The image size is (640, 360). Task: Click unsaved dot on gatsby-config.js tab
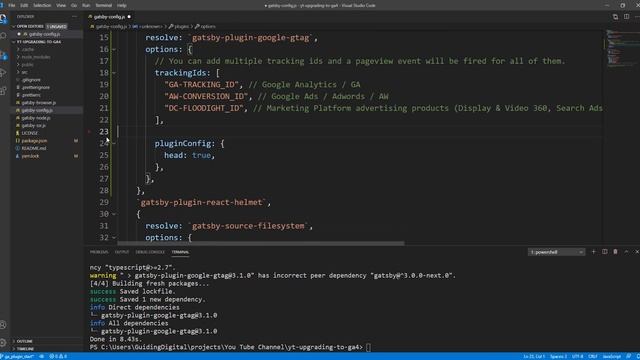pyautogui.click(x=129, y=17)
